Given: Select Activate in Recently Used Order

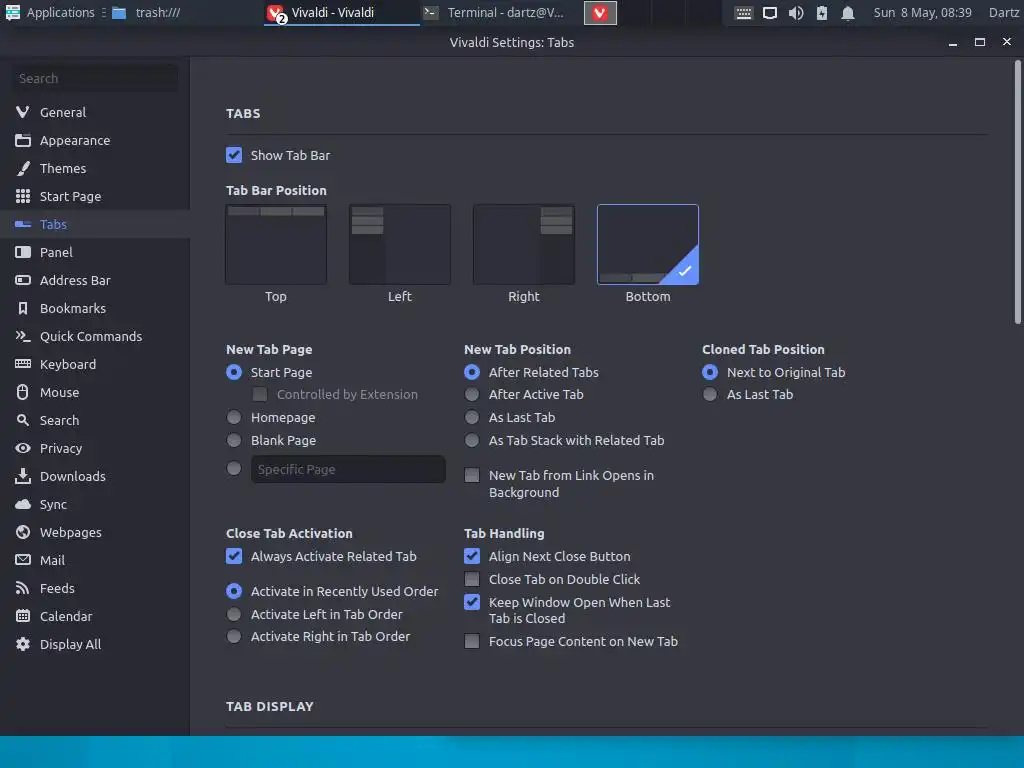Looking at the screenshot, I should pyautogui.click(x=234, y=591).
